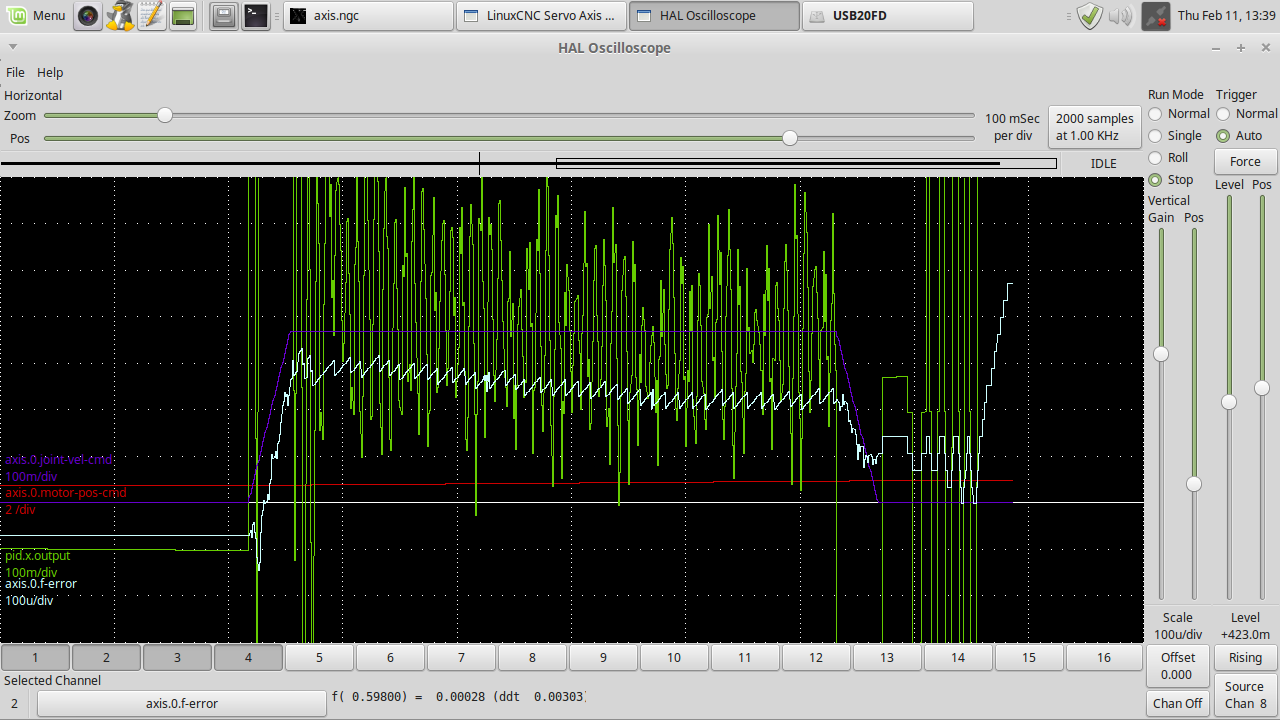Click the trigger Level slider handle
Image resolution: width=1280 pixels, height=720 pixels.
pos(1229,402)
